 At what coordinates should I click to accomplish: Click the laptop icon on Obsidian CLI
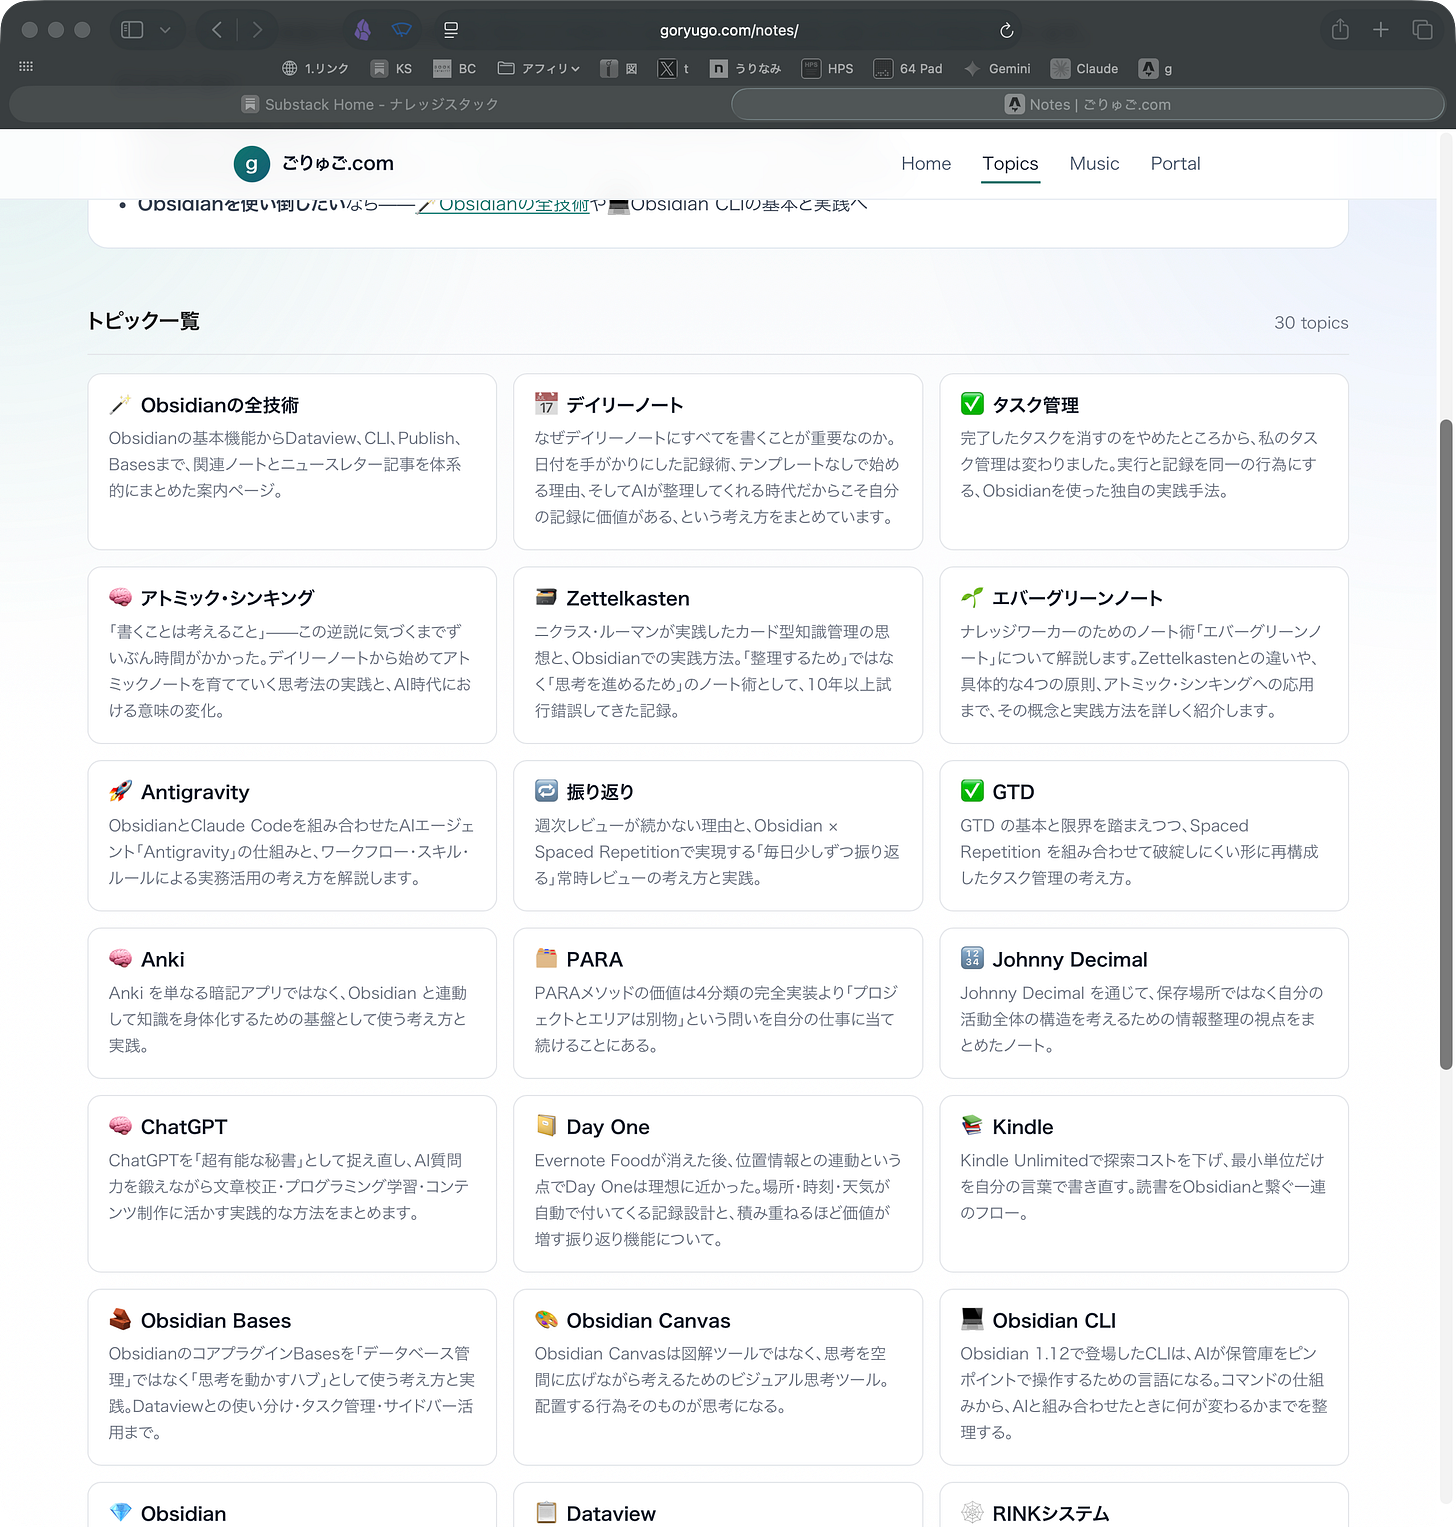pyautogui.click(x=972, y=1319)
